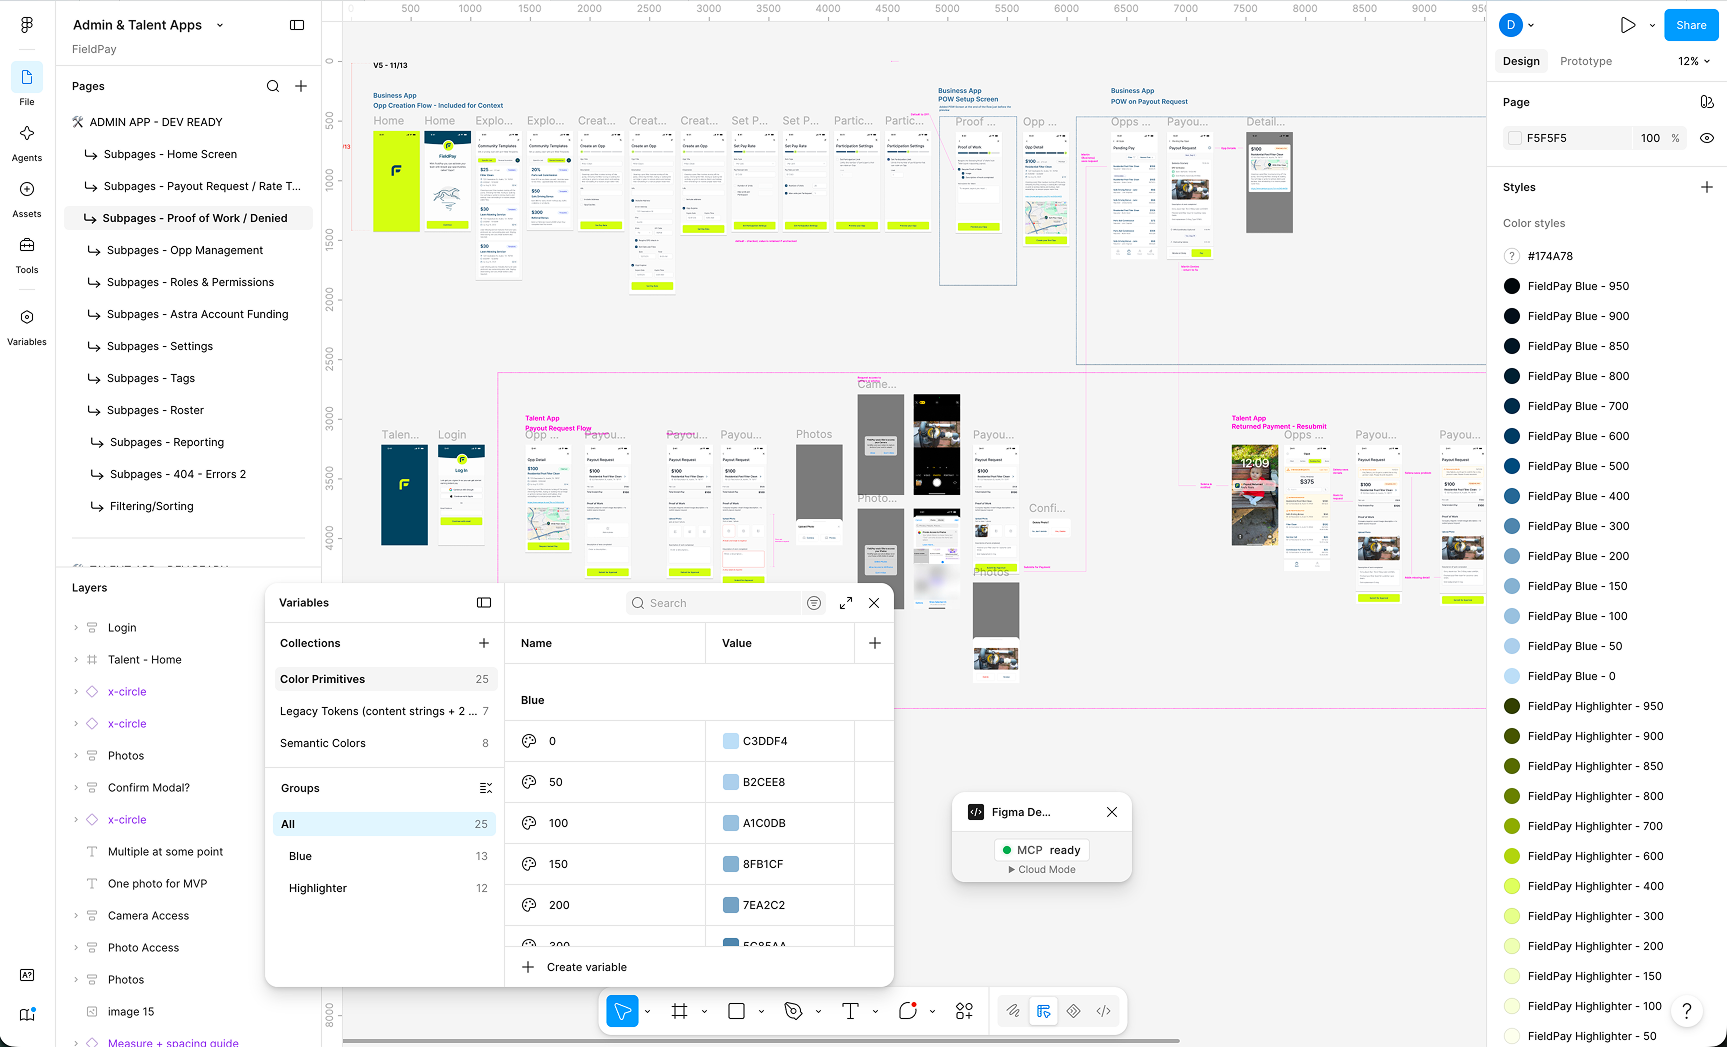The width and height of the screenshot is (1727, 1047).
Task: Select the Semantic Colors collection
Action: 385,743
